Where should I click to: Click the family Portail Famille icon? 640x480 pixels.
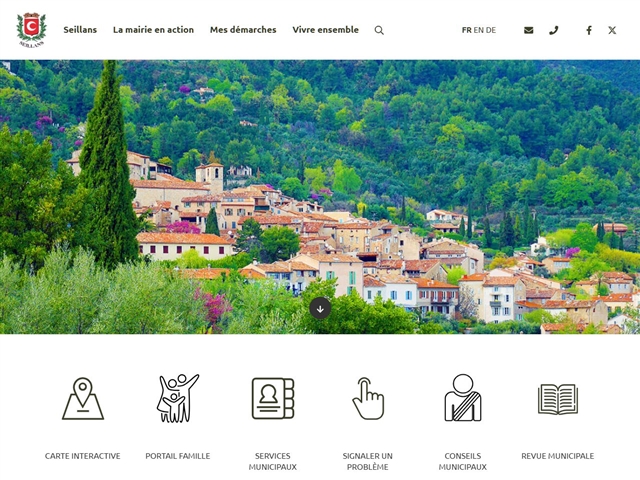coord(178,398)
